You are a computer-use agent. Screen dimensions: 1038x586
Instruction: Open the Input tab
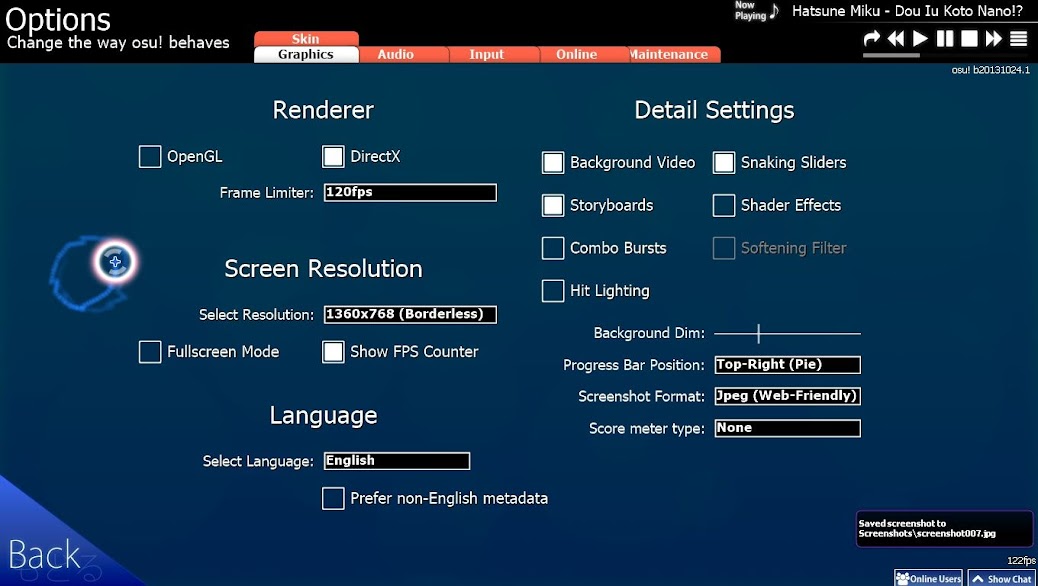pos(487,54)
